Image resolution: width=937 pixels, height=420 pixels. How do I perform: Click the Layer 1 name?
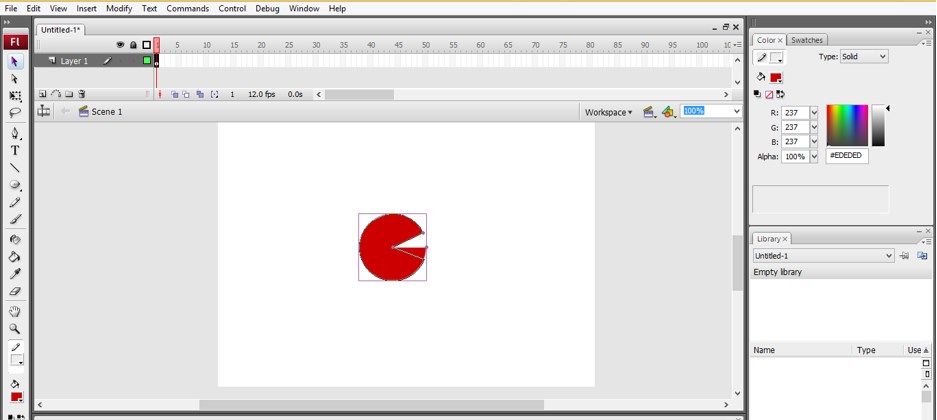pyautogui.click(x=74, y=61)
